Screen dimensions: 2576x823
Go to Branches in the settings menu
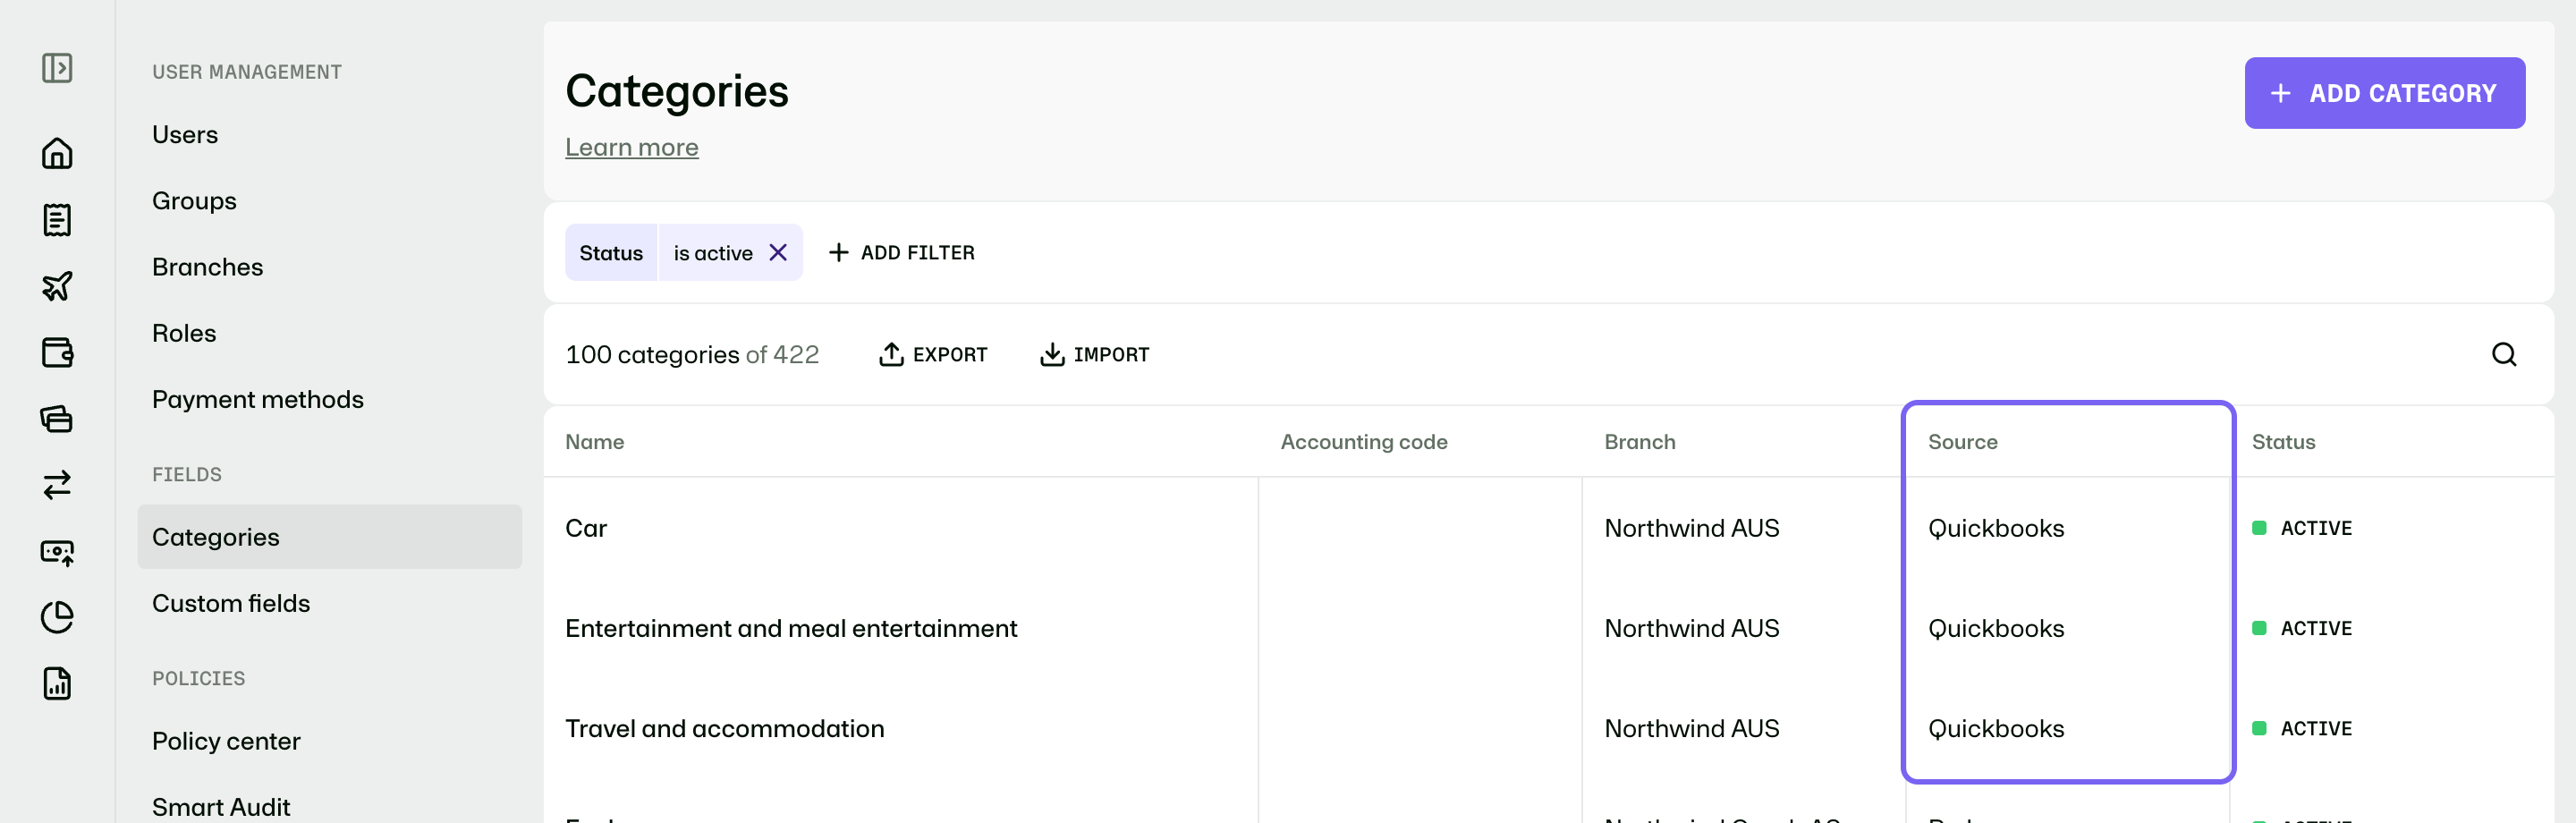(x=207, y=267)
